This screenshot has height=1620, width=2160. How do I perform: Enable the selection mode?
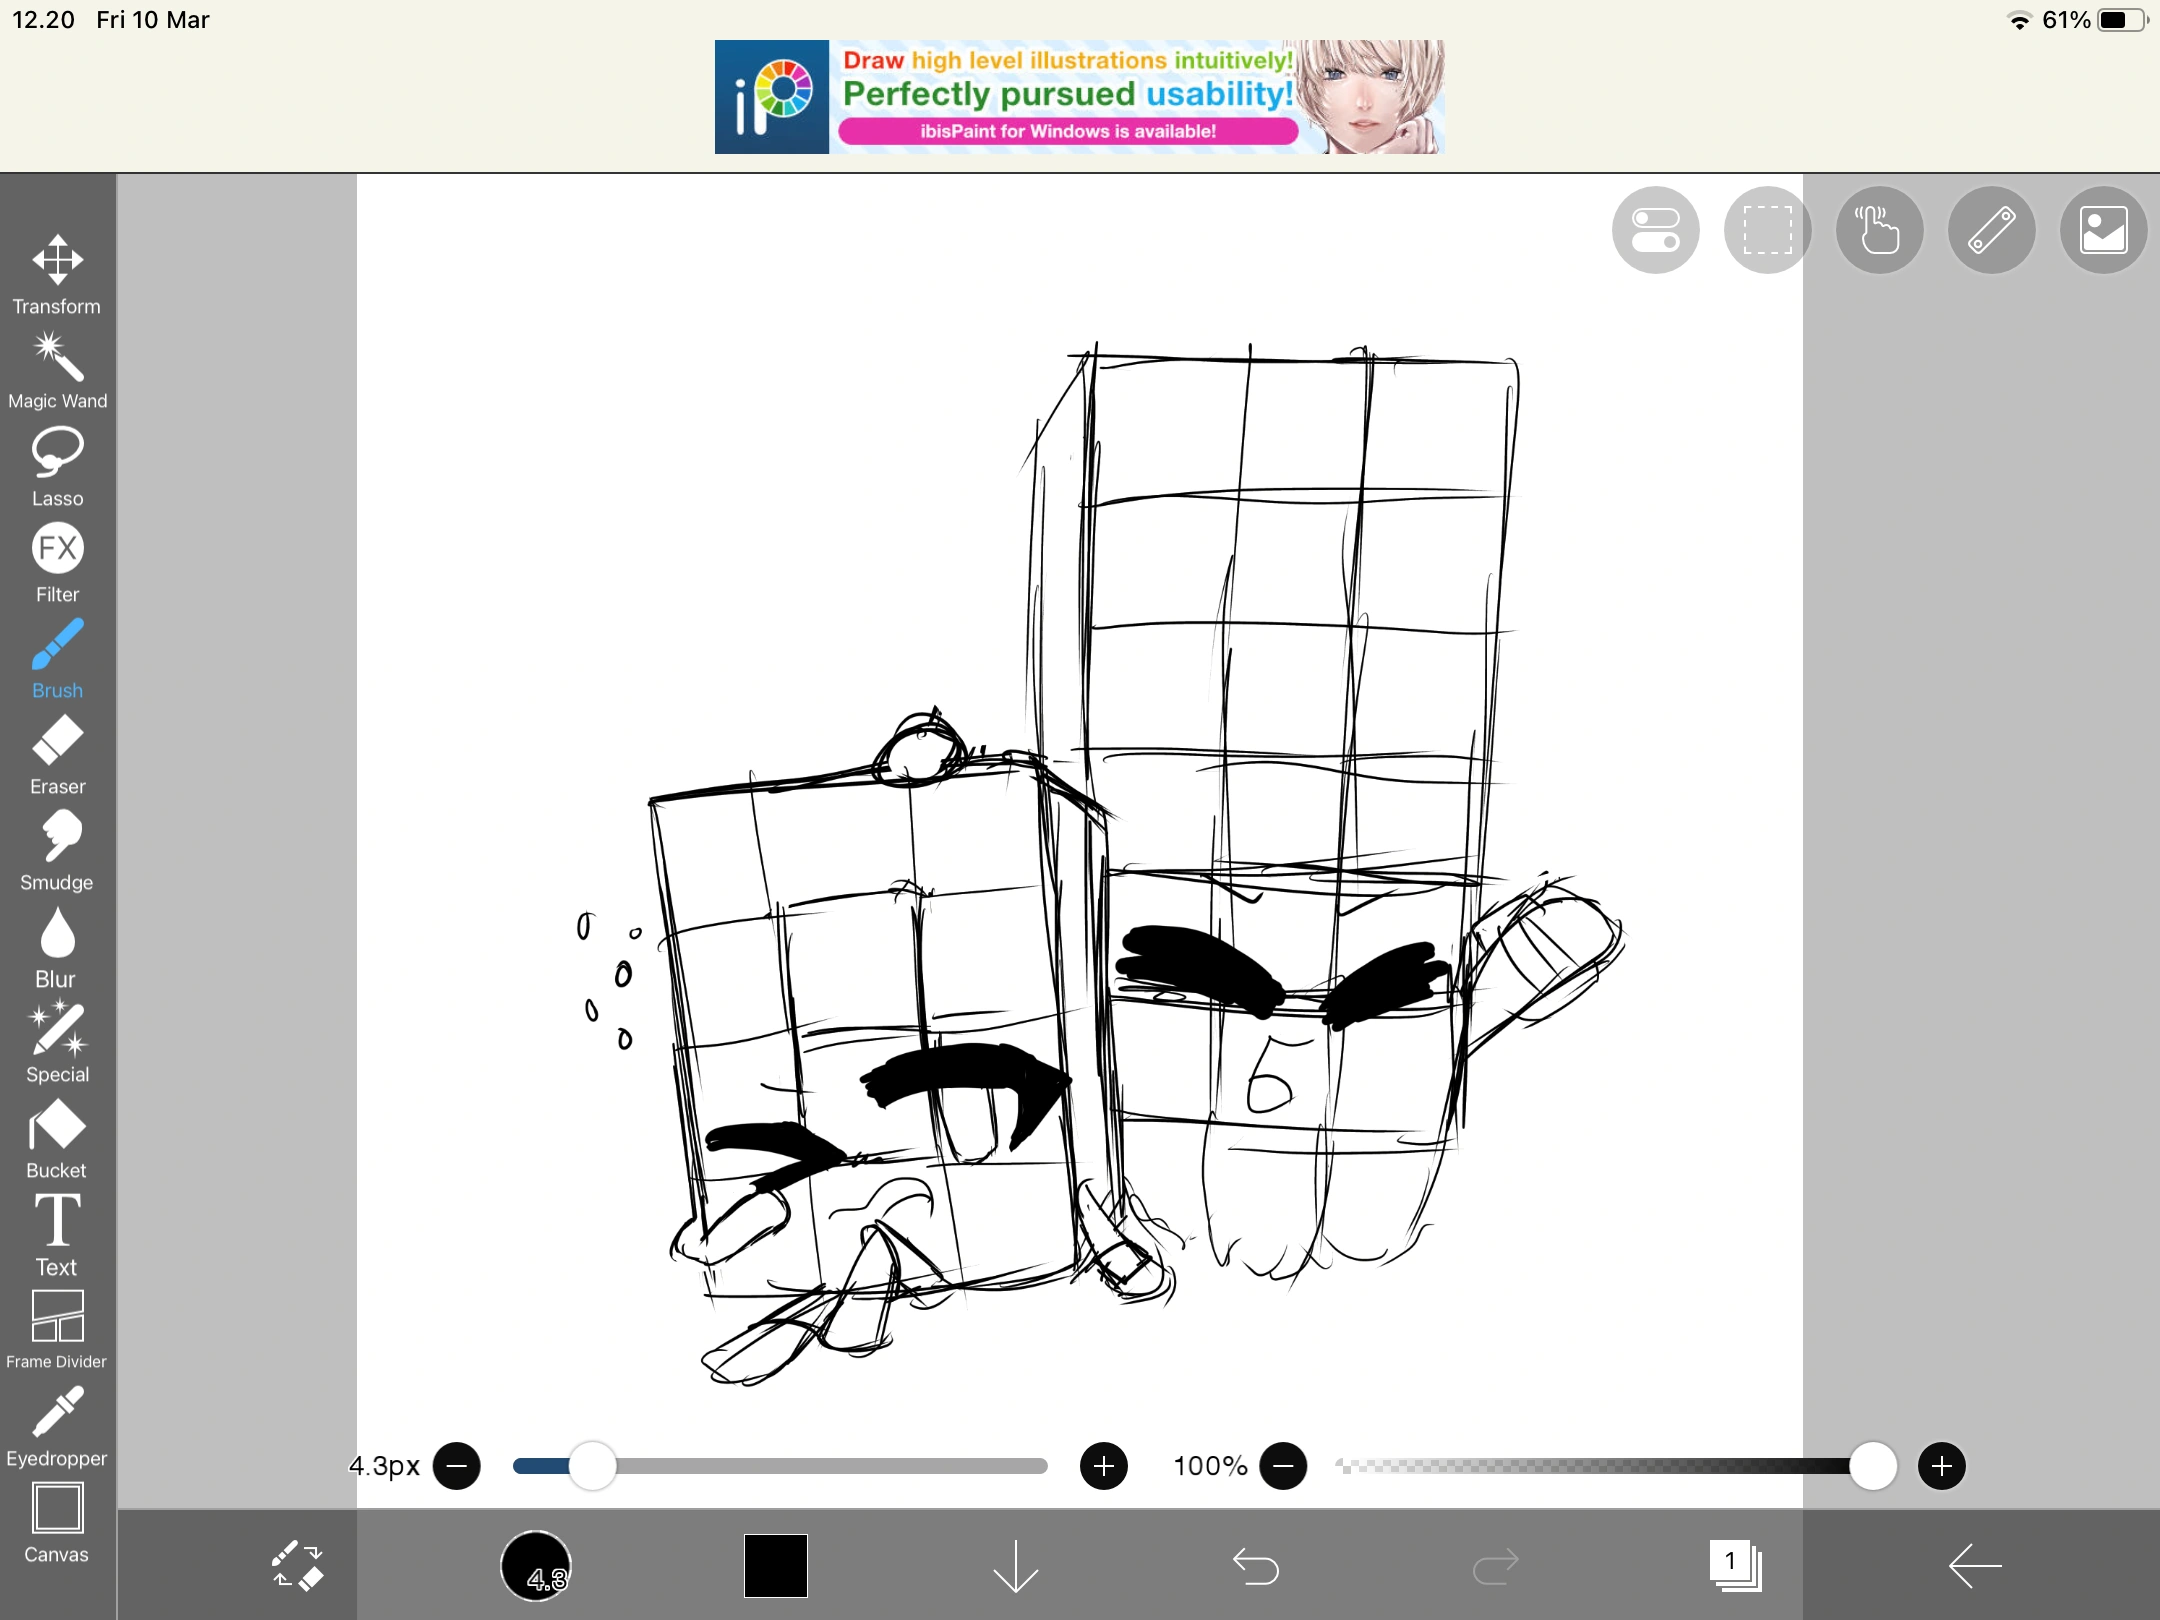[1767, 230]
